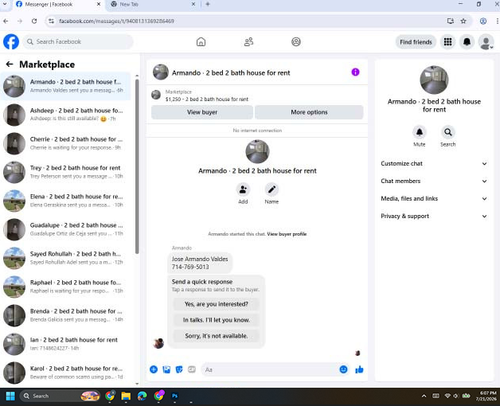Image resolution: width=500 pixels, height=406 pixels.
Task: Click the browser address bar URL
Action: (117, 21)
